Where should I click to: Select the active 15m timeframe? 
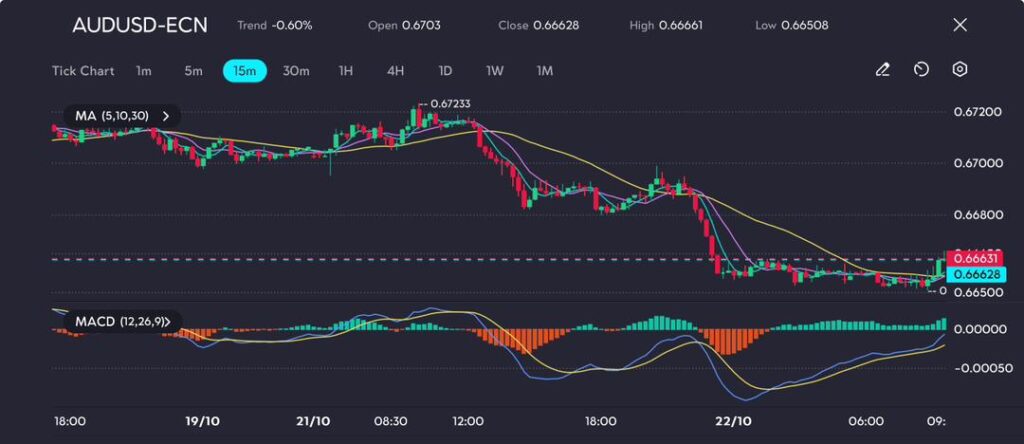pos(244,70)
